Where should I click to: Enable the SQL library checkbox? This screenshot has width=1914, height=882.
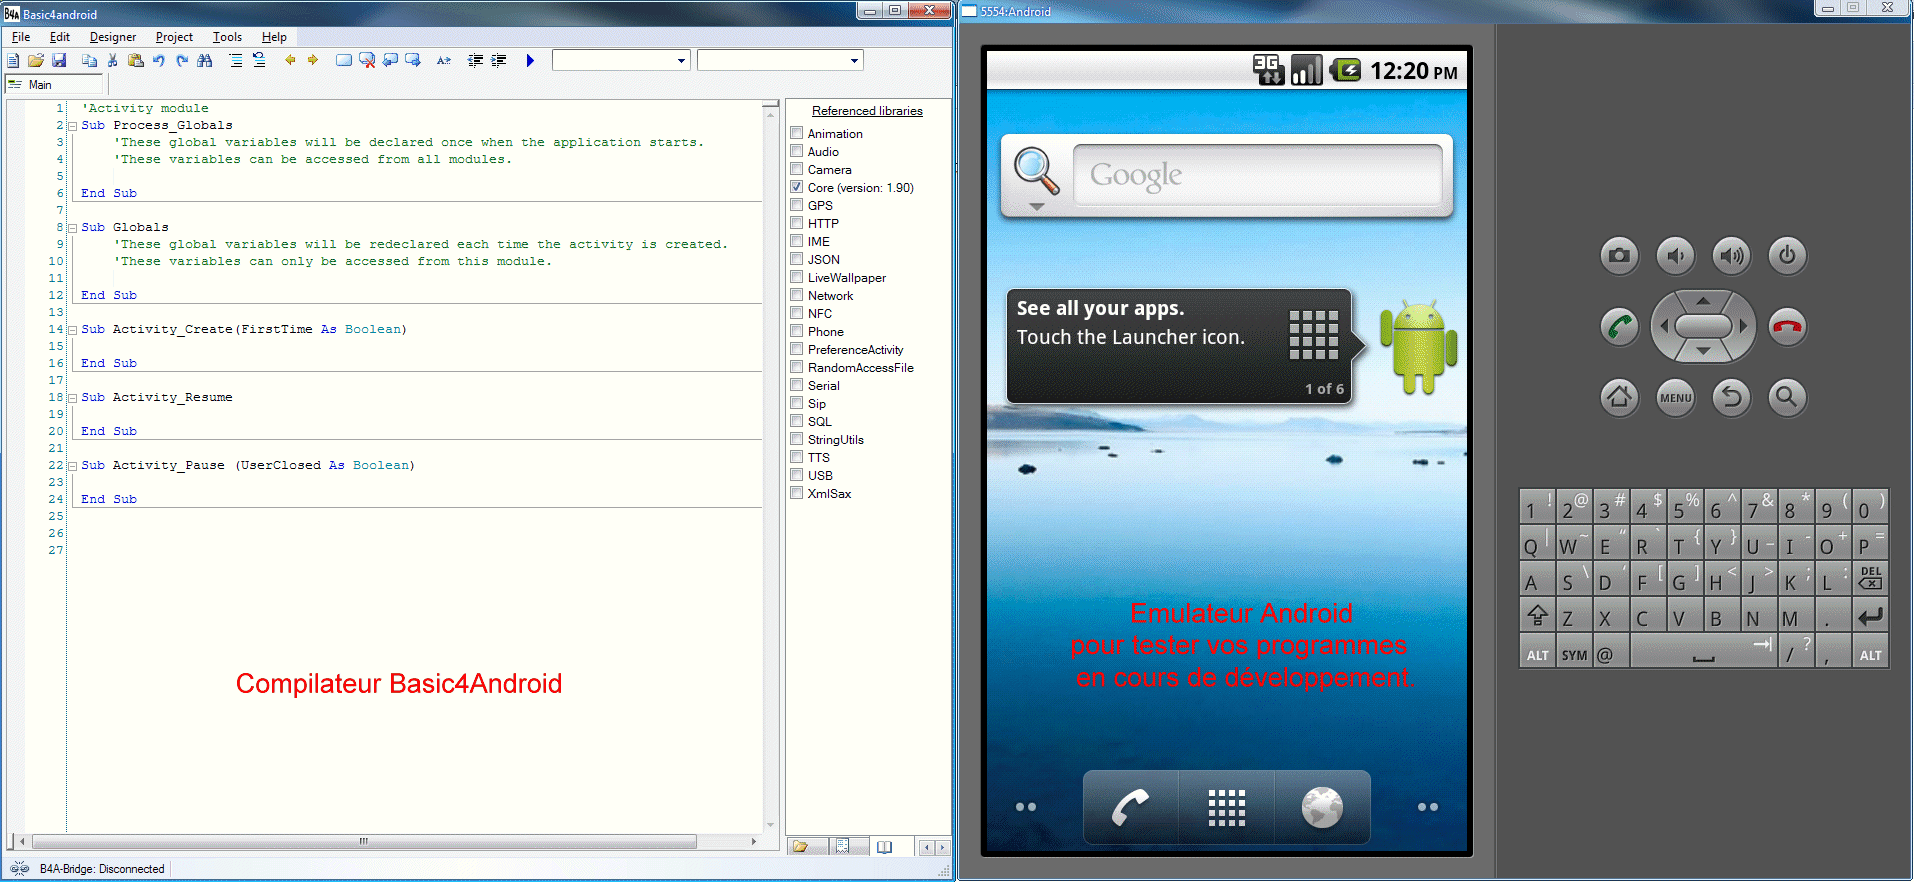click(x=797, y=421)
